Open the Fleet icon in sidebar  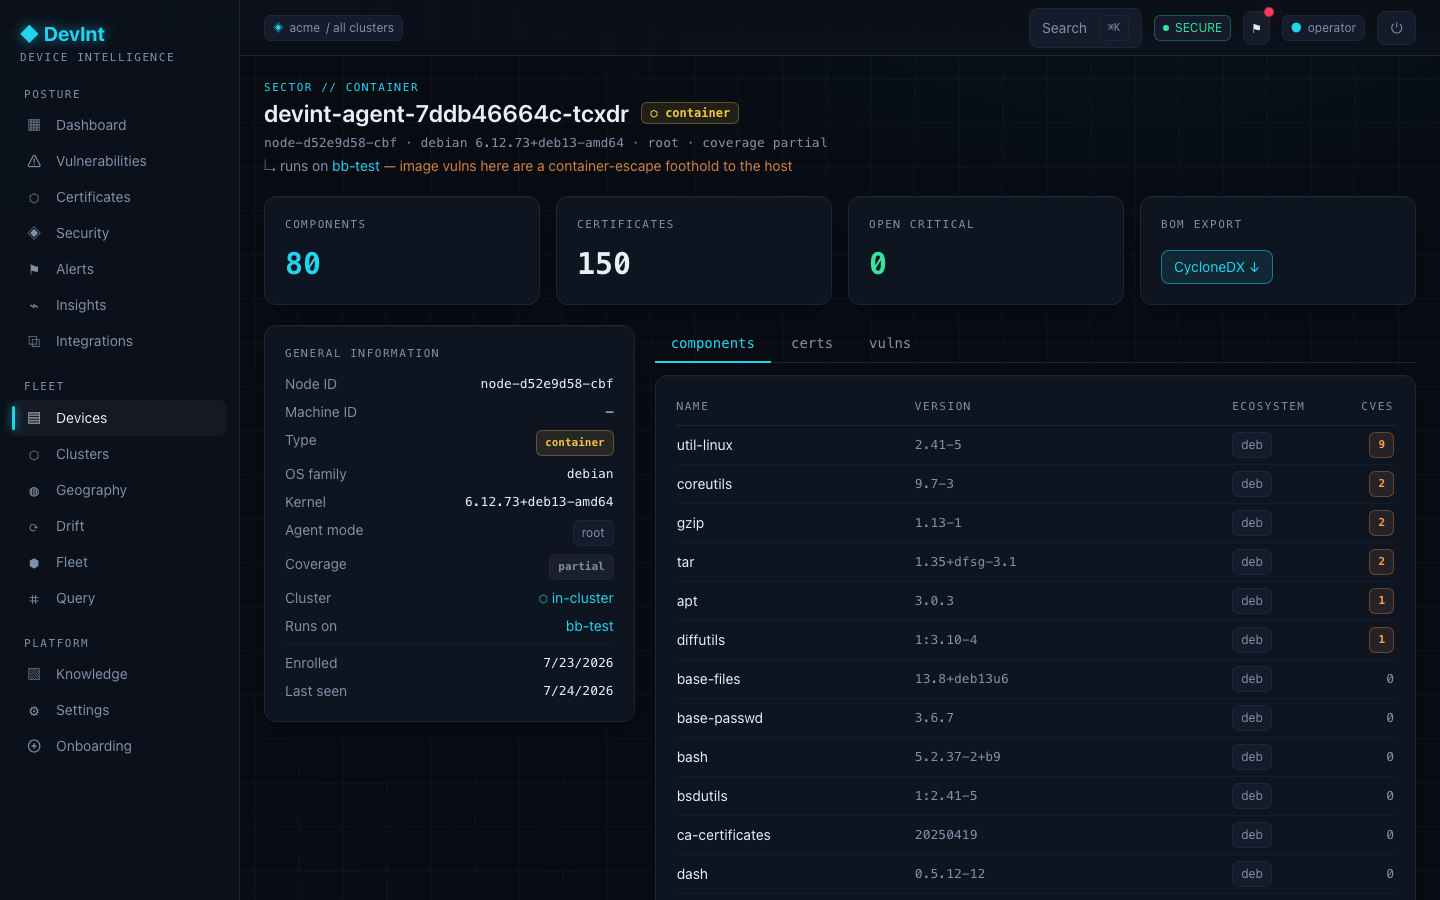coord(34,563)
